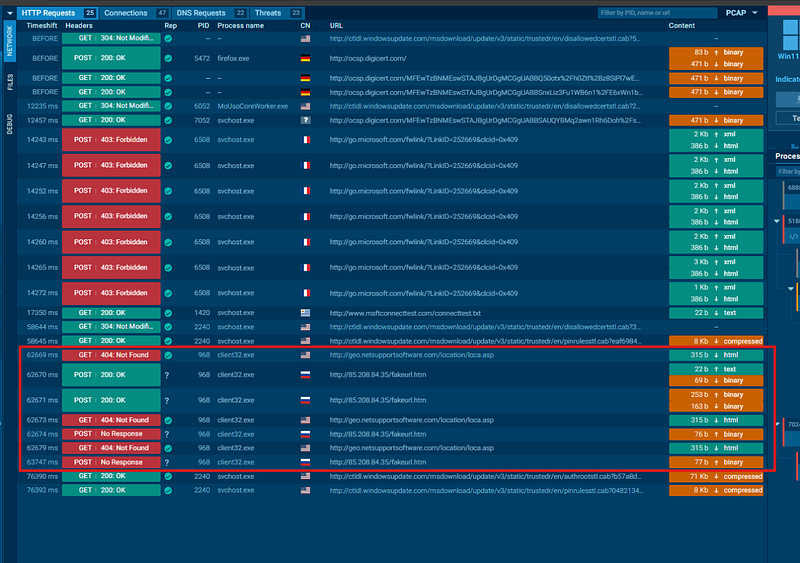Click reputation checkmark for firefox.exe request
This screenshot has height=563, width=800.
[x=168, y=58]
